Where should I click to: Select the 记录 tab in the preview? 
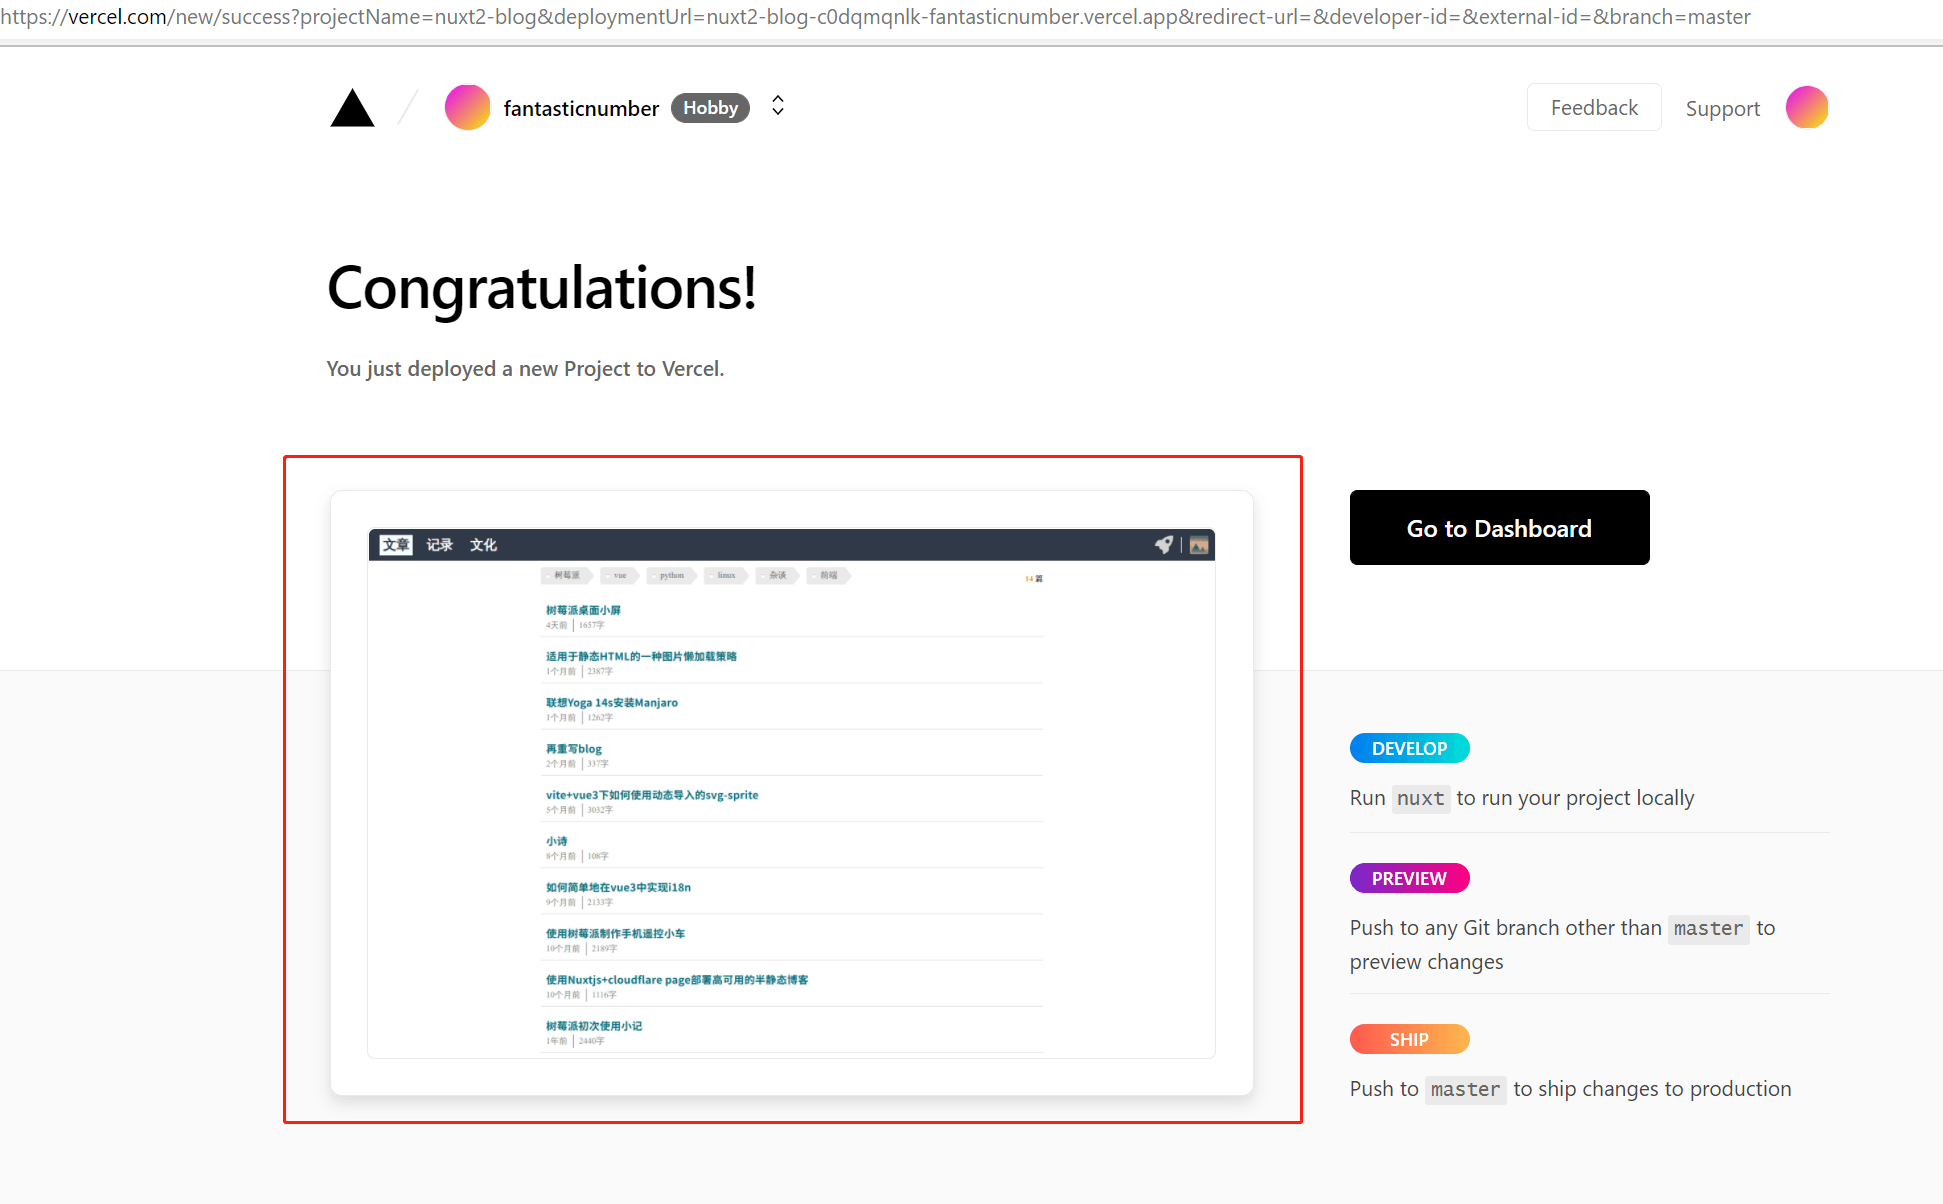pos(440,545)
